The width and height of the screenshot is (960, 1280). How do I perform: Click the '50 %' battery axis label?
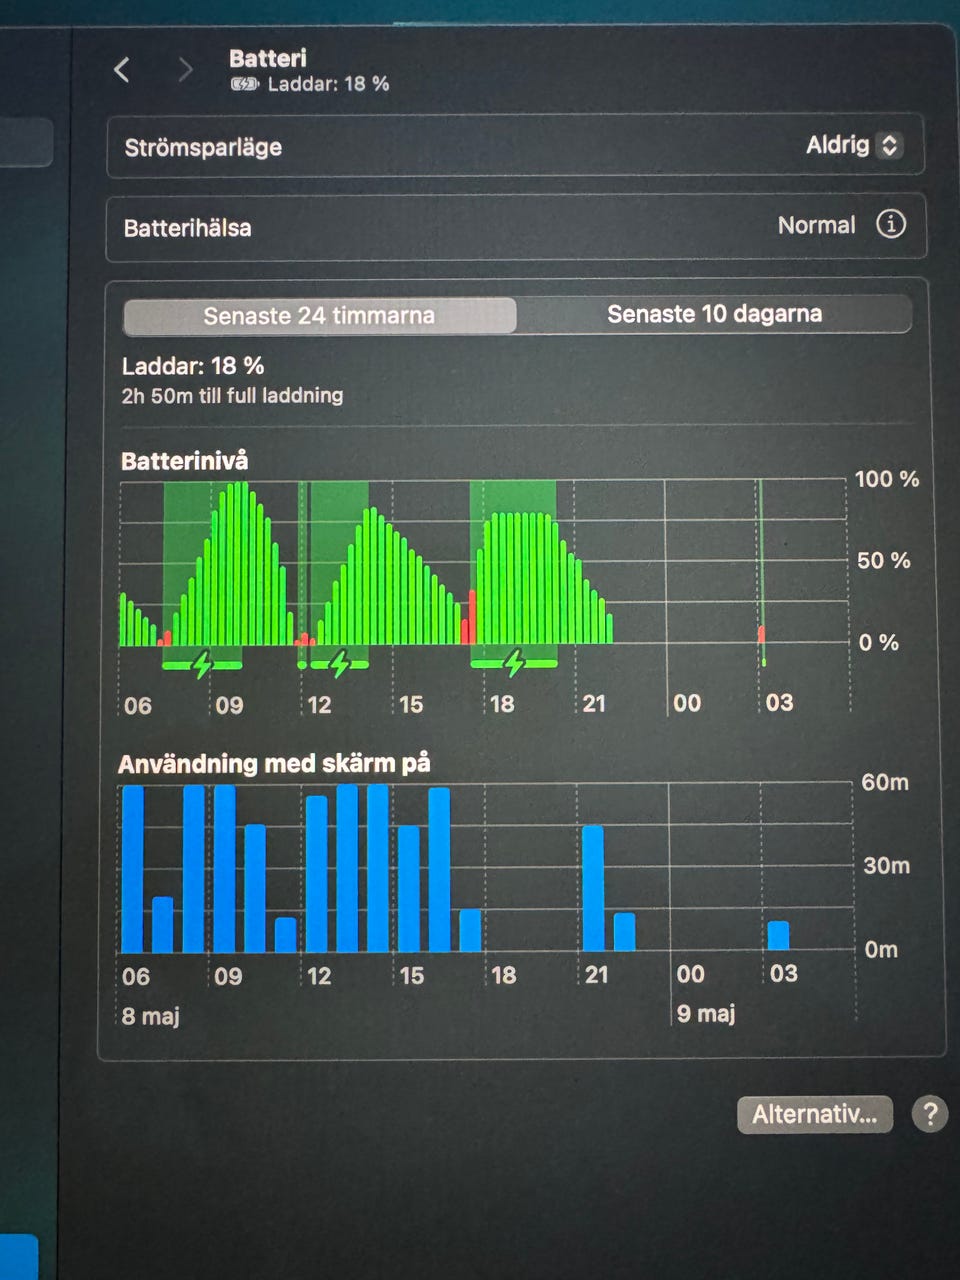tap(884, 561)
